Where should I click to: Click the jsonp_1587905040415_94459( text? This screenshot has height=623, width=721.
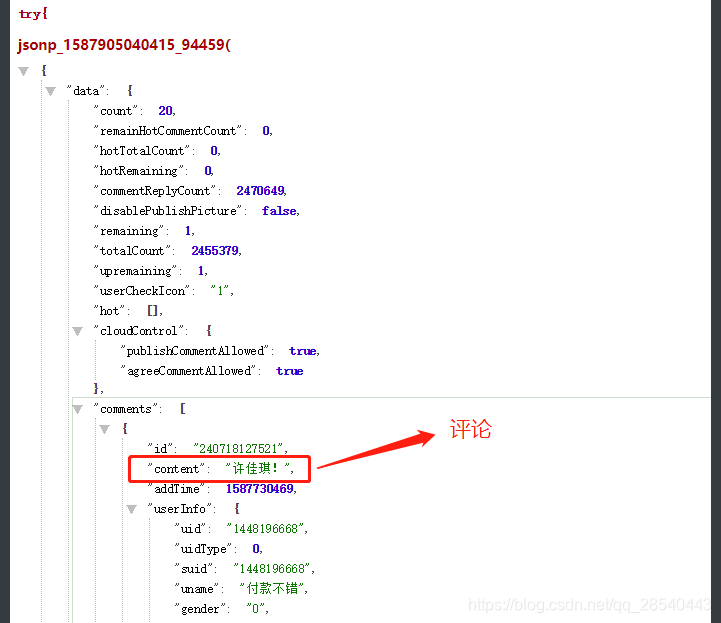[124, 45]
